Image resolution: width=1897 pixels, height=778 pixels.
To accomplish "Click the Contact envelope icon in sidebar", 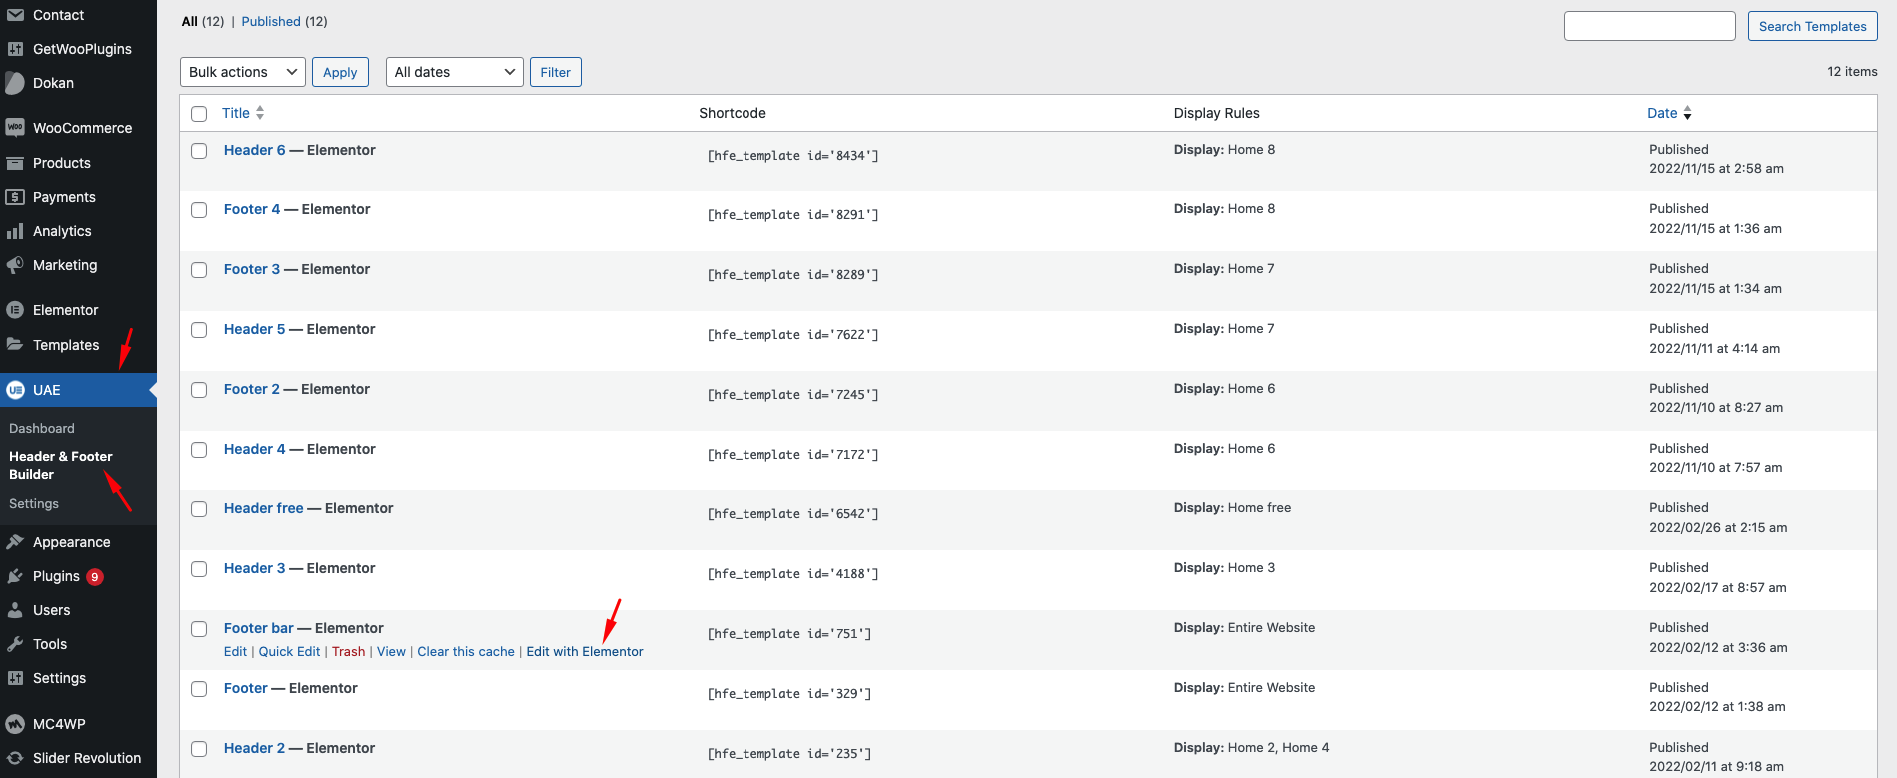I will (15, 15).
